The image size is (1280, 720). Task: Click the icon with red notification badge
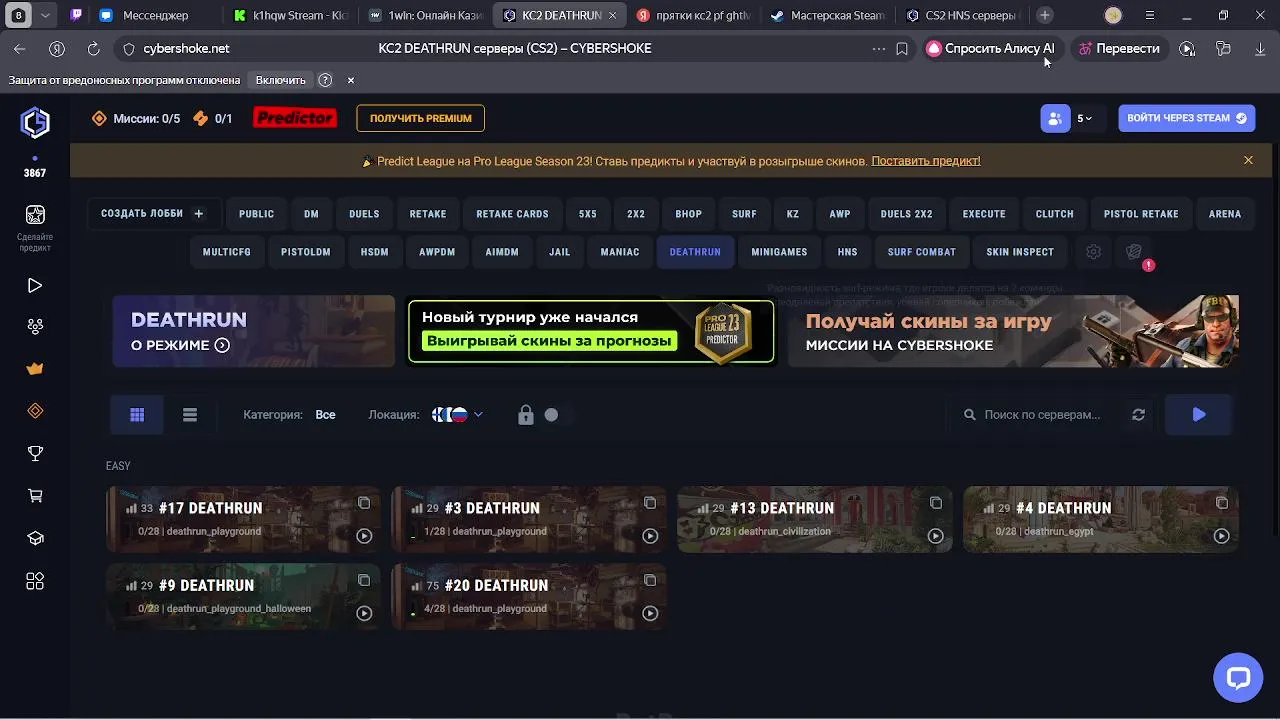(x=1134, y=252)
